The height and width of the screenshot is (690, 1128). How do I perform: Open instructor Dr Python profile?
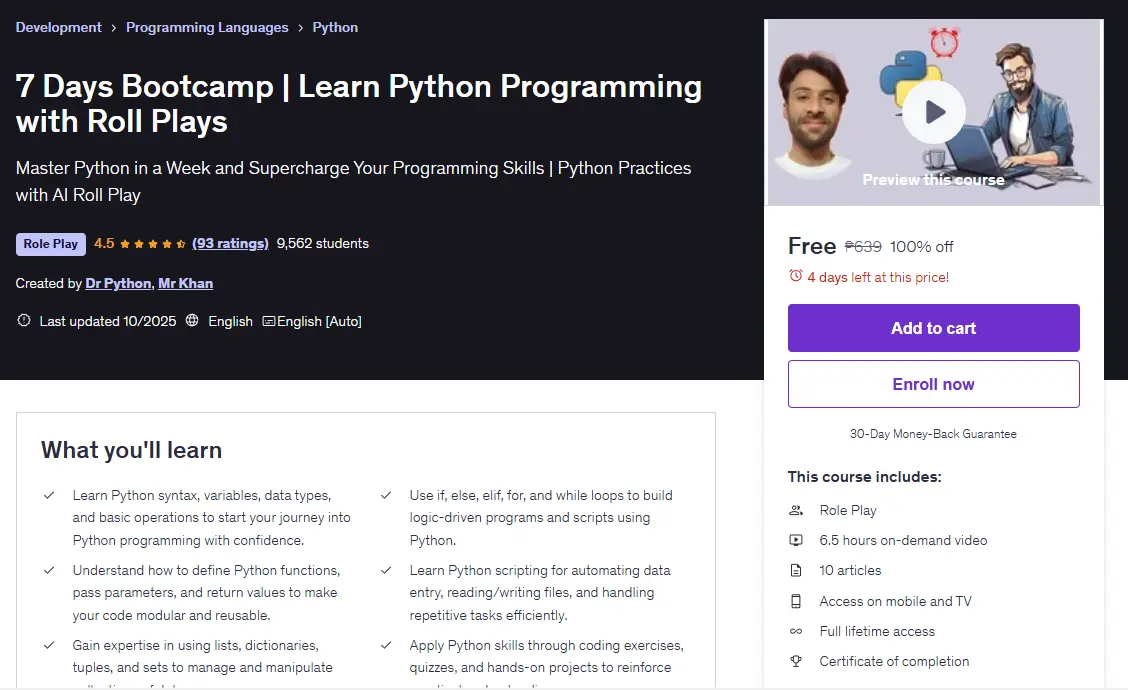coord(118,283)
